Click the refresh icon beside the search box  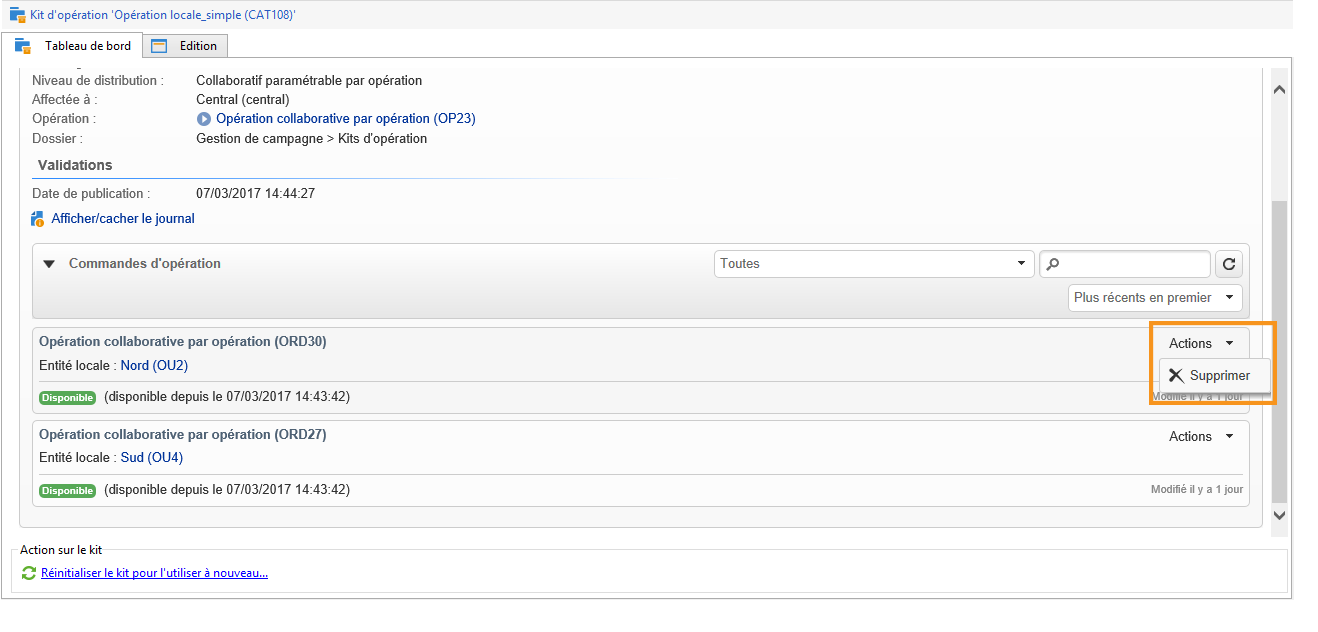(x=1229, y=264)
